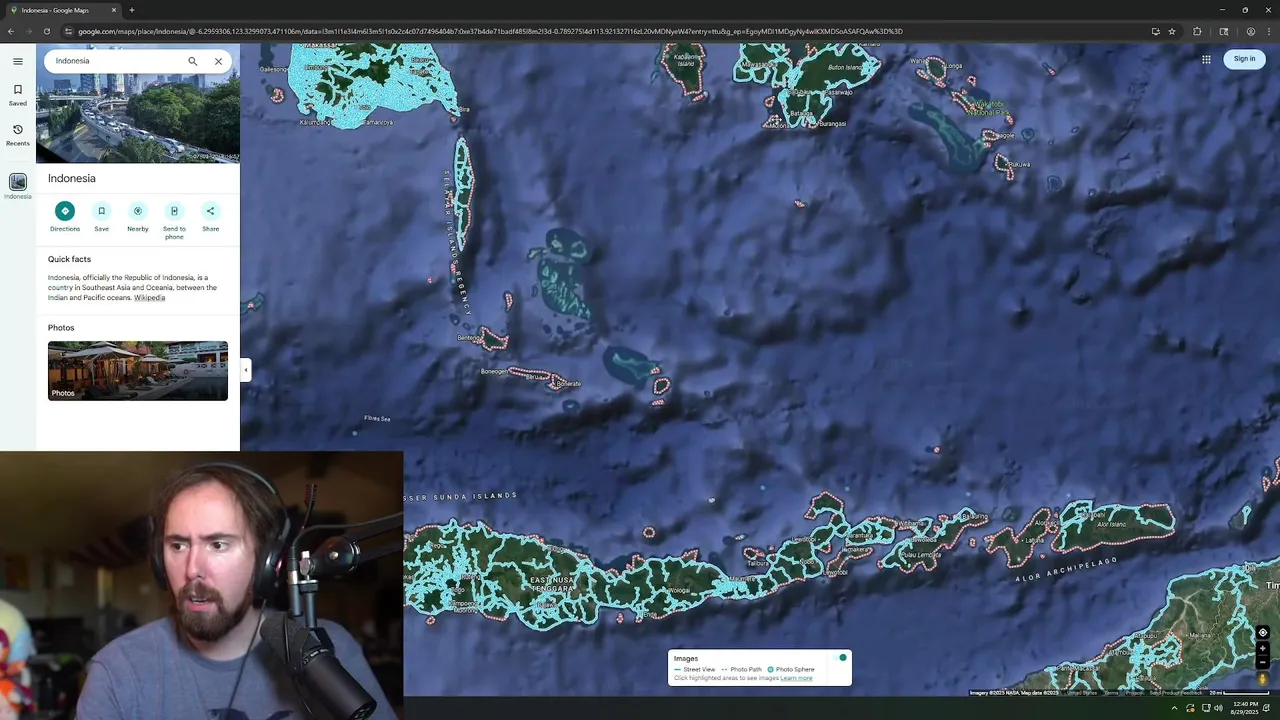The height and width of the screenshot is (720, 1280).
Task: Zoom out the map with minus
Action: tap(1262, 662)
